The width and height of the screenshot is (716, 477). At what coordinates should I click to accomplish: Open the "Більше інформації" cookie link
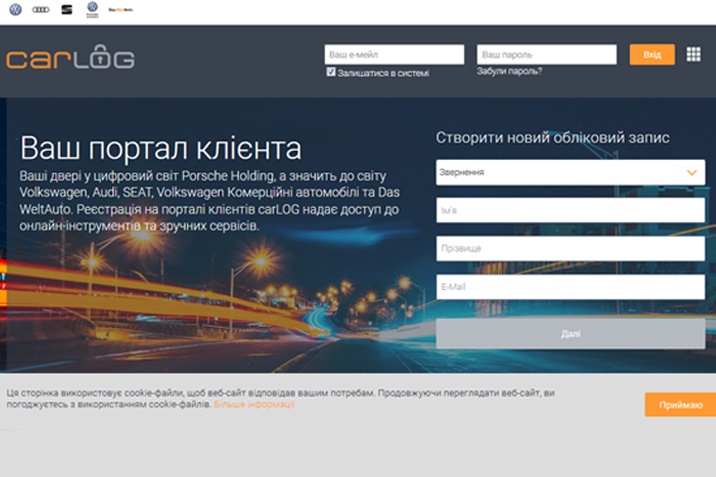pyautogui.click(x=254, y=404)
